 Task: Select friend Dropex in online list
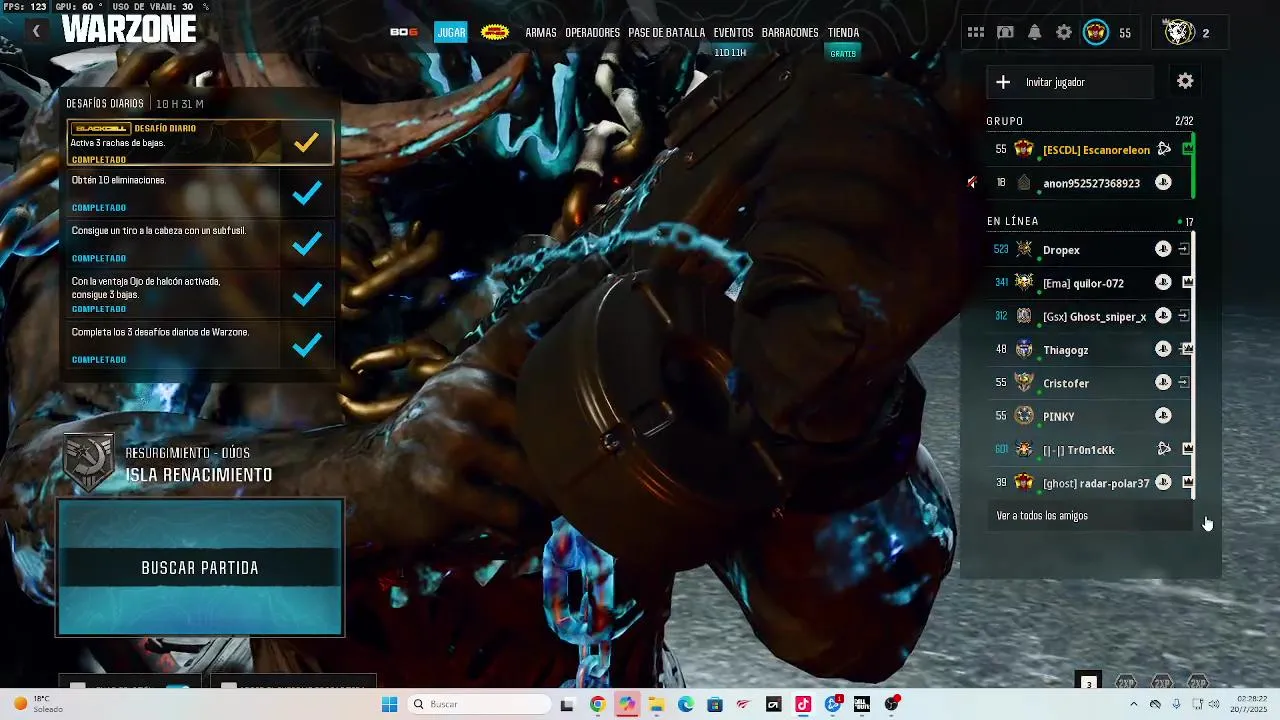[x=1089, y=249]
